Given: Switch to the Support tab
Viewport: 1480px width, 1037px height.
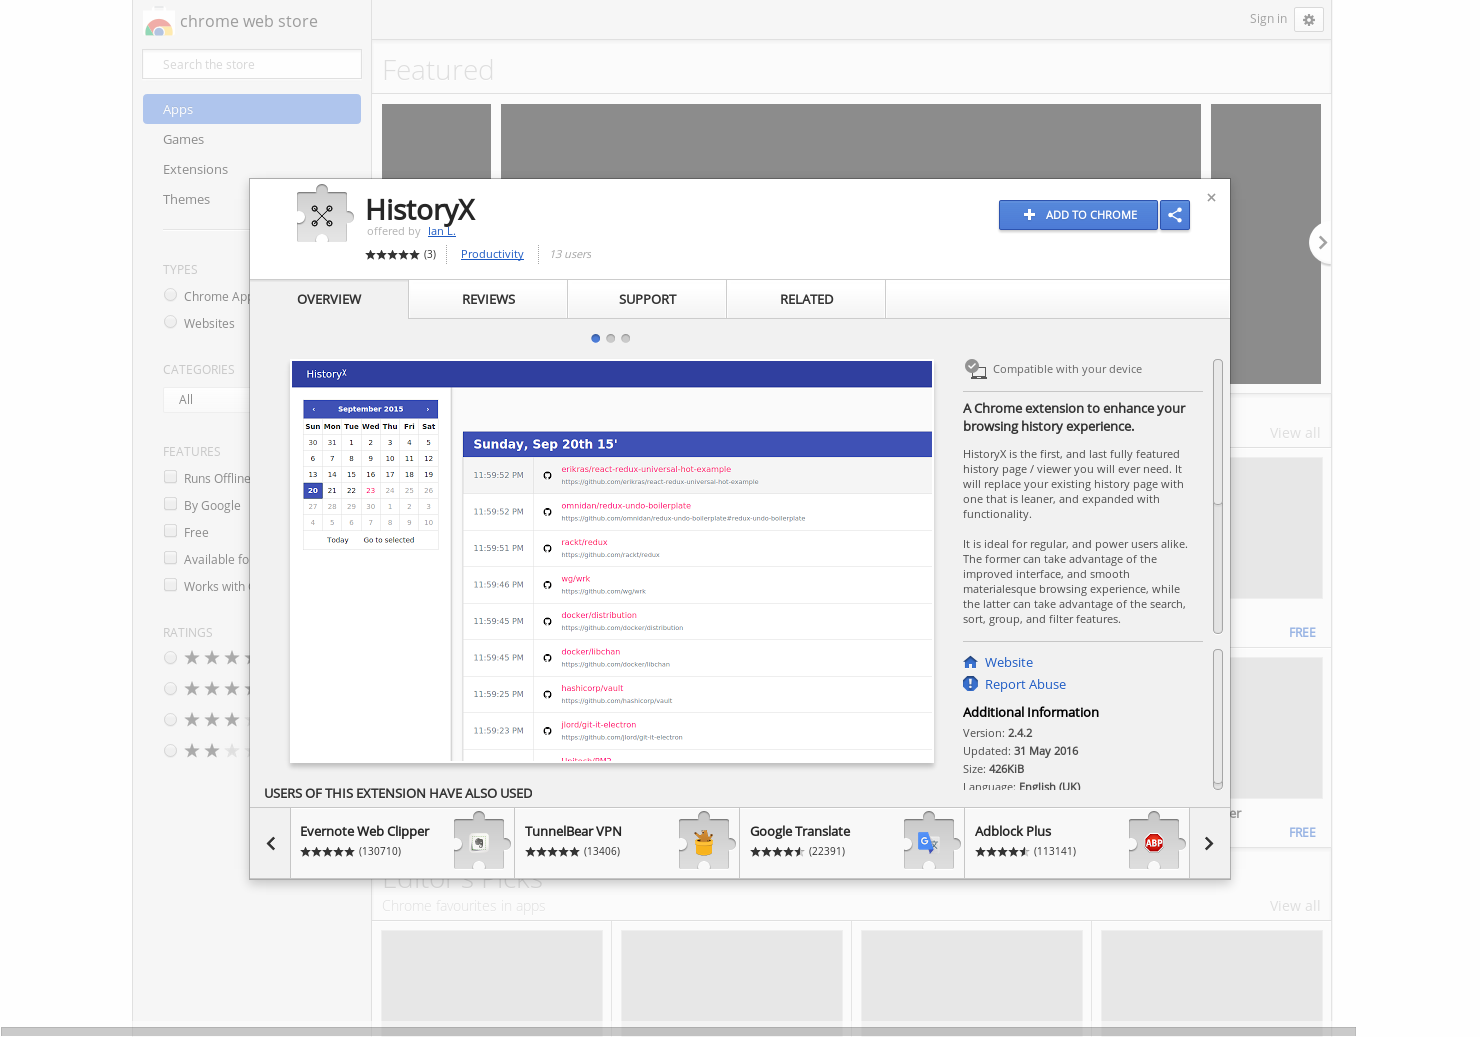Looking at the screenshot, I should coord(647,299).
